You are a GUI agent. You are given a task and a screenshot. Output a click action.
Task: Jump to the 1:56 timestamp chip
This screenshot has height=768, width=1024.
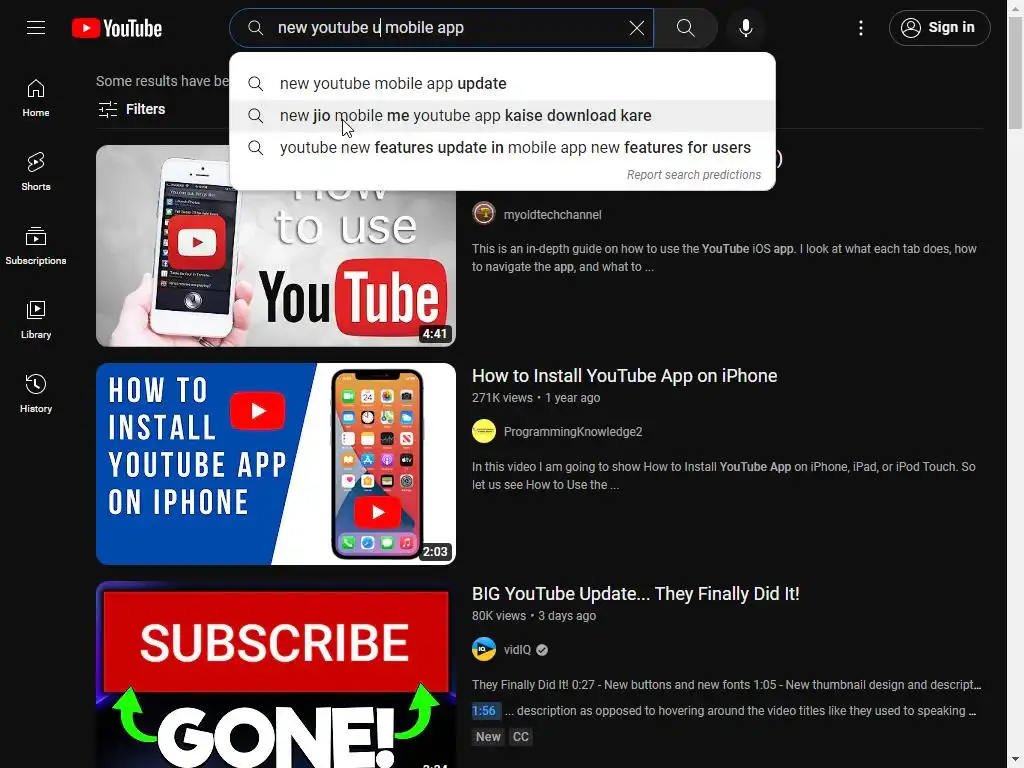484,711
